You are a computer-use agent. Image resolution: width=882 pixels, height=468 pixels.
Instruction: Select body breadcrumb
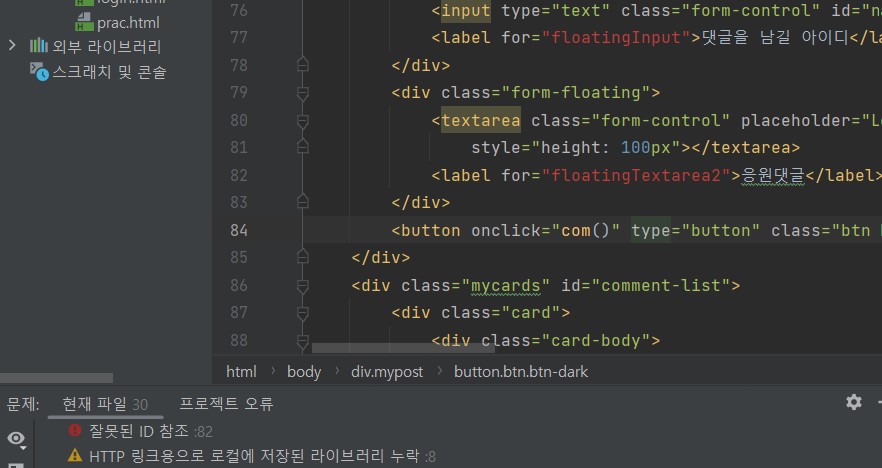click(304, 372)
